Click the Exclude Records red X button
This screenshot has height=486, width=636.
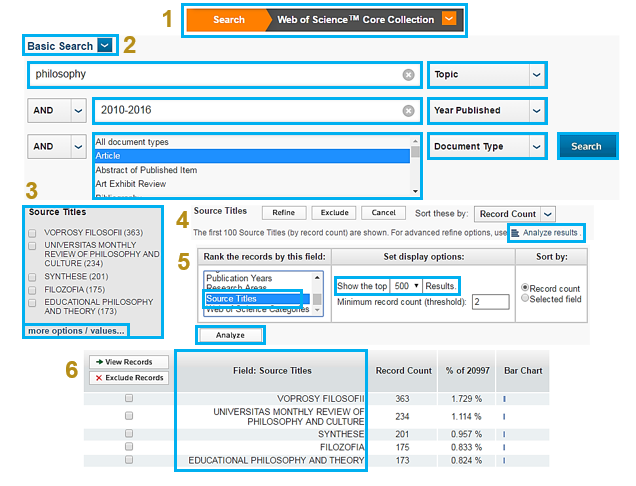[x=128, y=377]
